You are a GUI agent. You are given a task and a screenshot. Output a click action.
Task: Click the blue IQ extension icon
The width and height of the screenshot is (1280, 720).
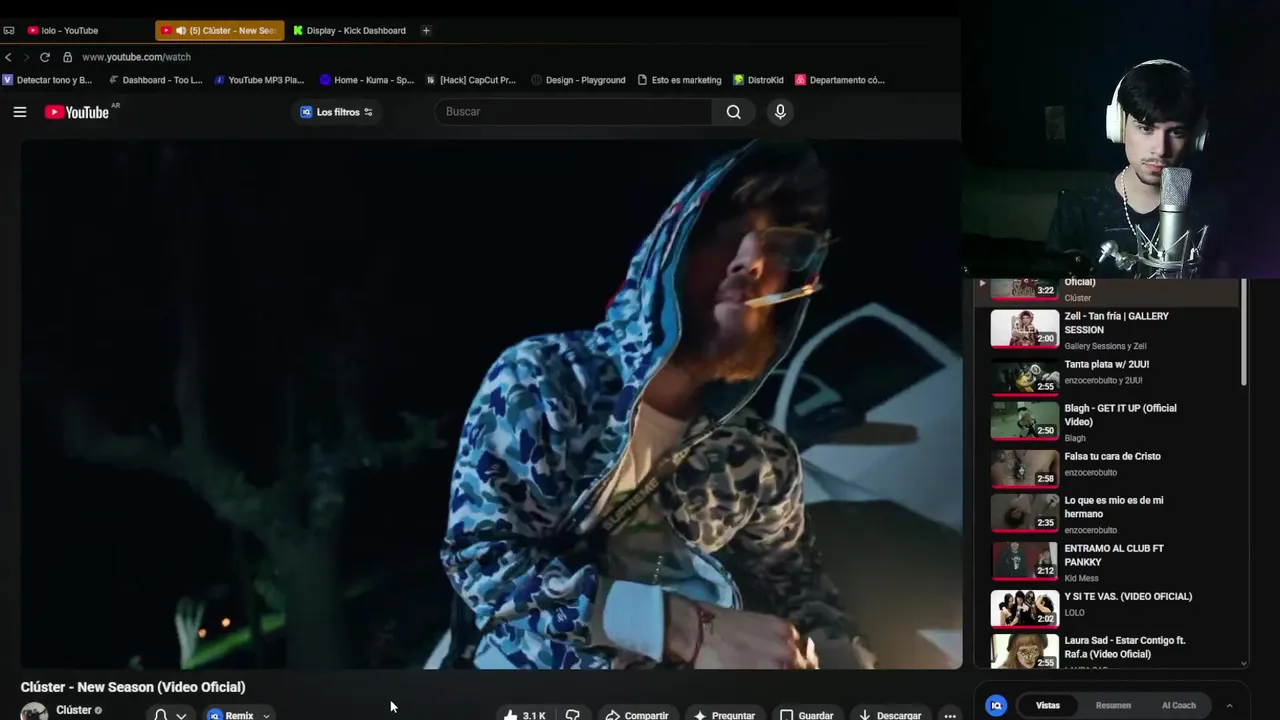pyautogui.click(x=996, y=705)
